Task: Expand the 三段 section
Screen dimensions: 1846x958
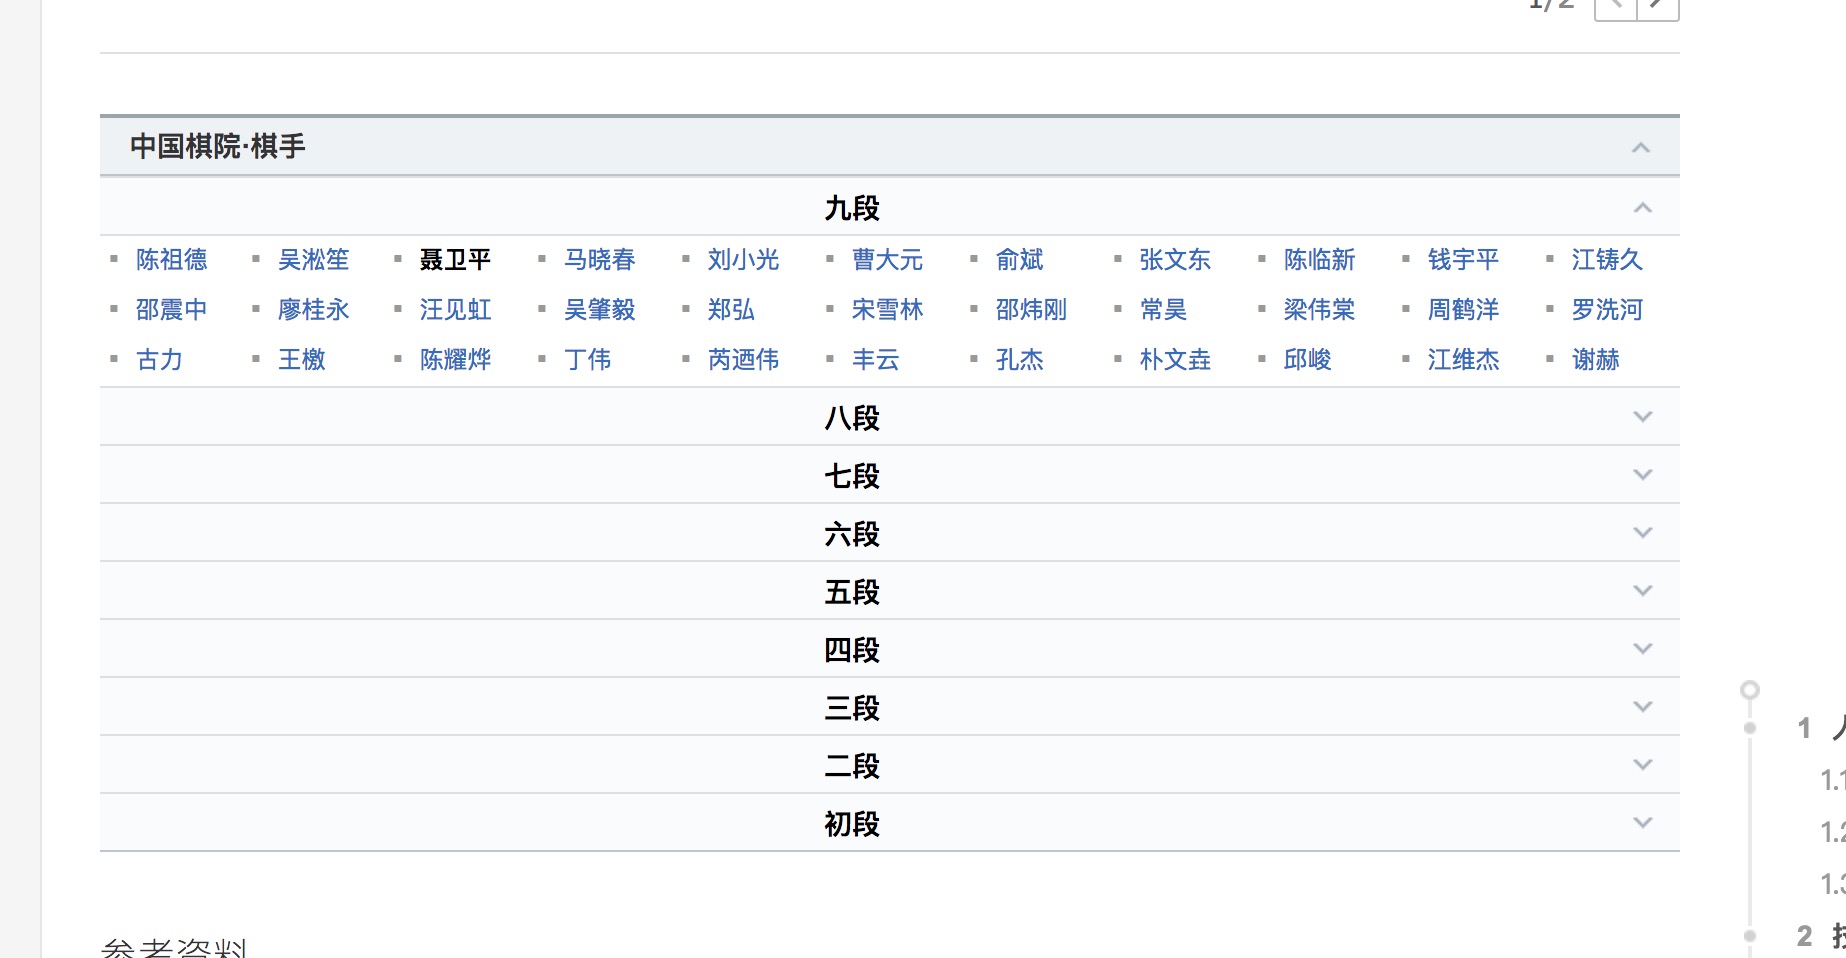Action: tap(1642, 706)
